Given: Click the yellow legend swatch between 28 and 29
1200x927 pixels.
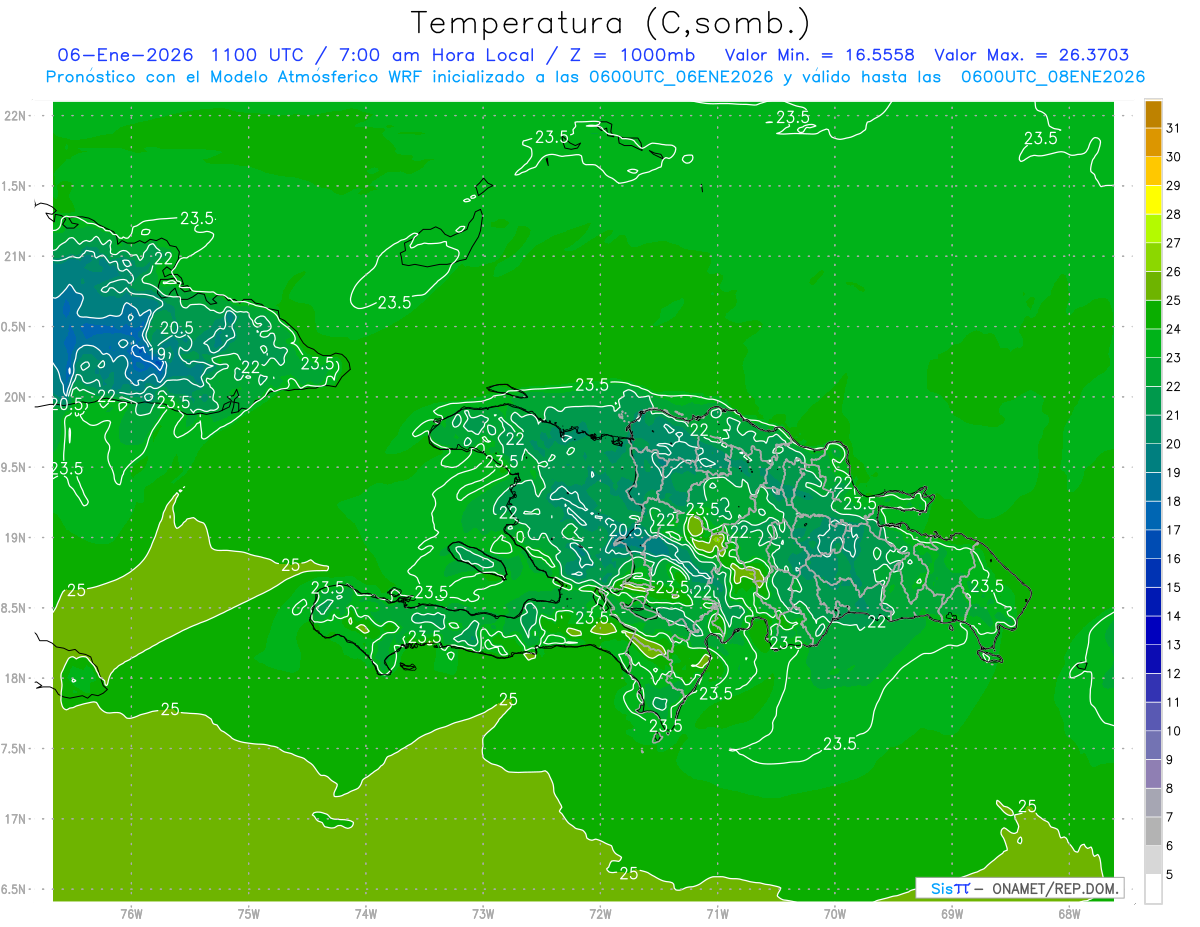Looking at the screenshot, I should pos(1153,199).
